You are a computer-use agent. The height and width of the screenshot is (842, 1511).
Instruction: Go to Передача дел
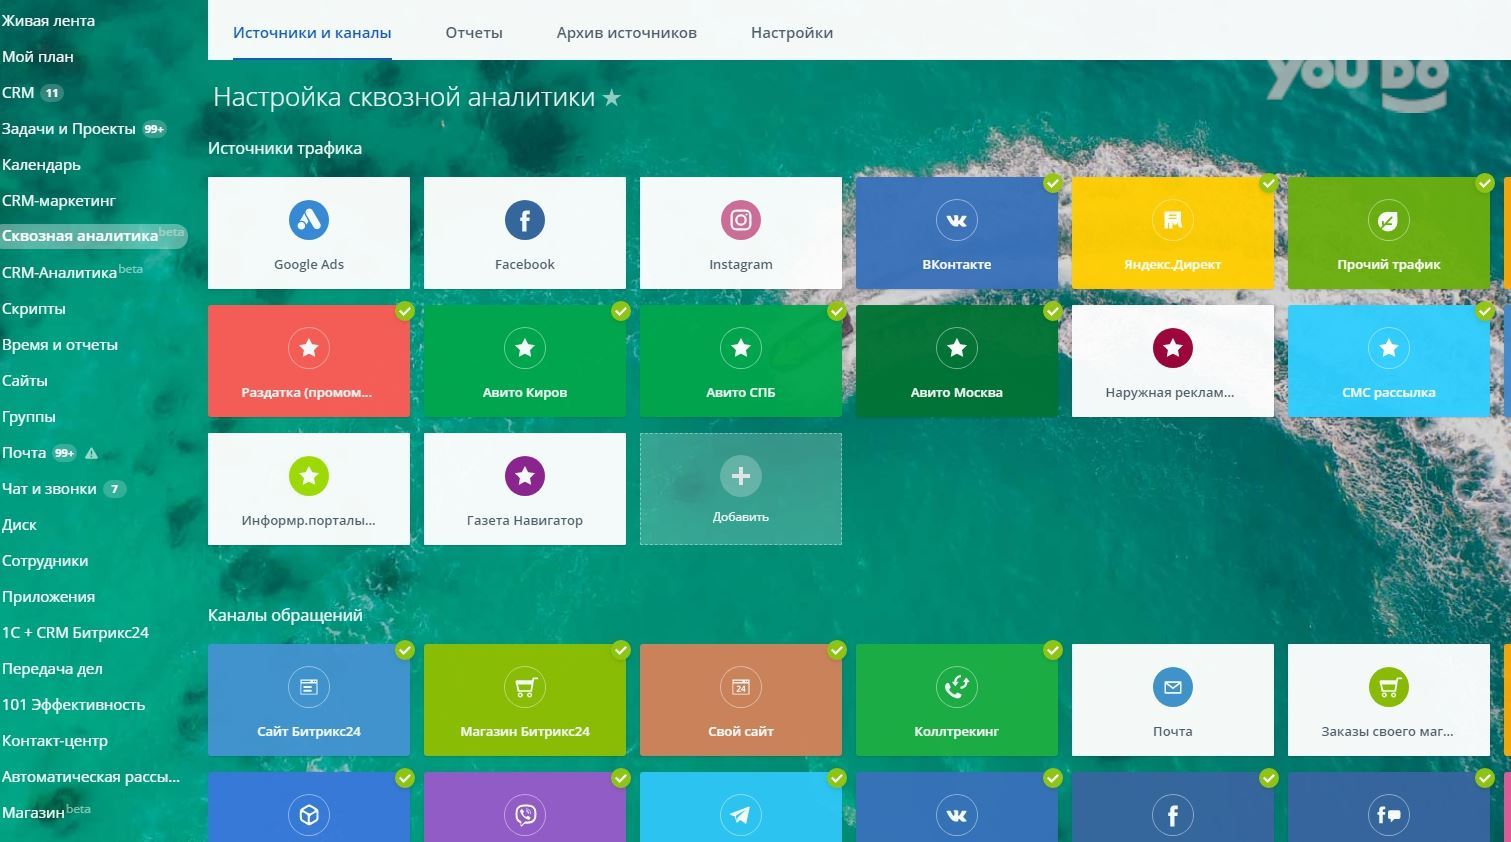point(52,669)
